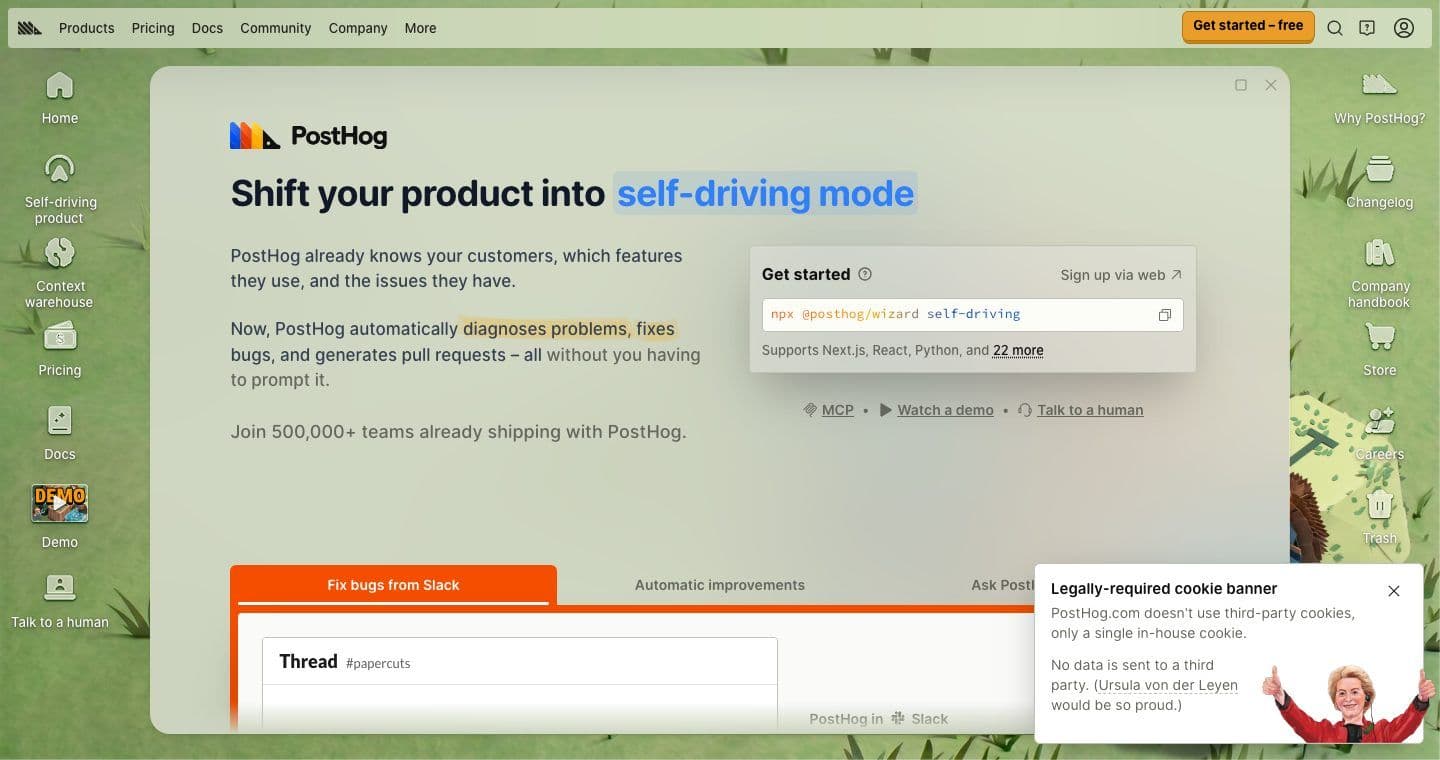This screenshot has height=760, width=1440.
Task: Open the Trash desktop icon
Action: point(1380,517)
